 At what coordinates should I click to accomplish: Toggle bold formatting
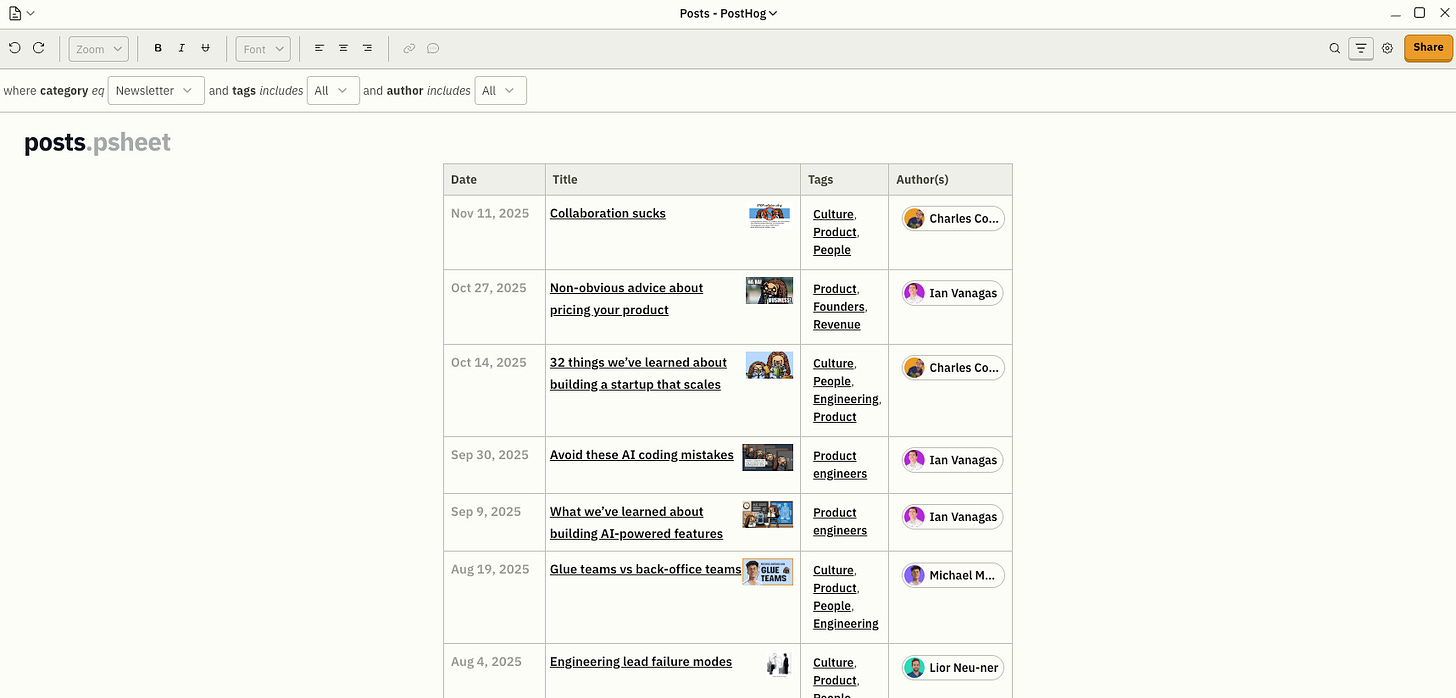158,48
